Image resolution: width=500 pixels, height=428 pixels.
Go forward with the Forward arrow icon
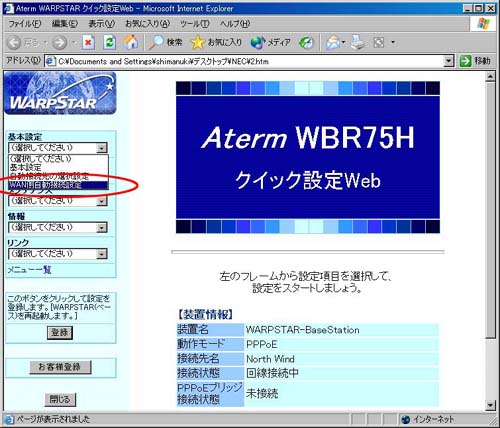click(60, 42)
